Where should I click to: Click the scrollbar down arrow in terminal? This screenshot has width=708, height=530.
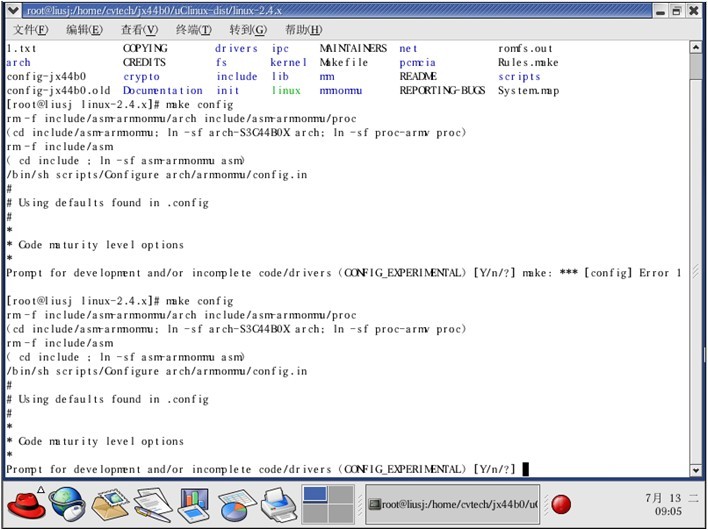click(x=695, y=470)
